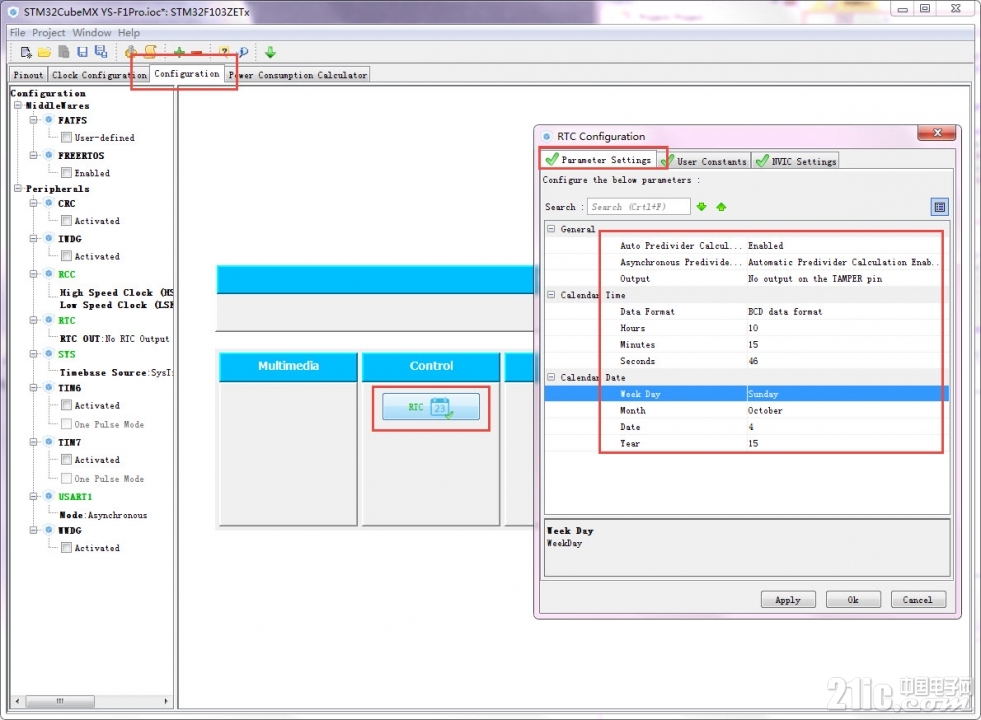Screen dimensions: 981x720
Task: Open the Window menu
Action: [x=91, y=33]
